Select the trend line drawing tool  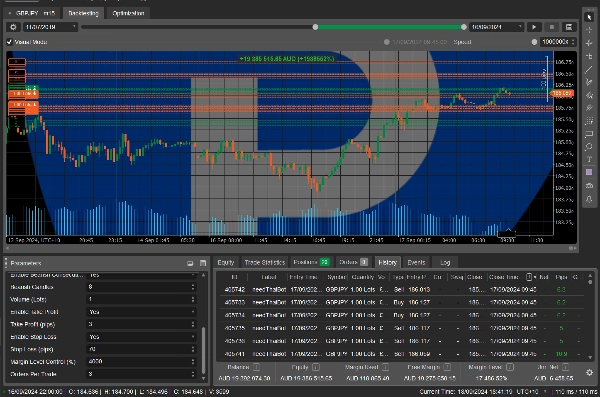click(x=589, y=69)
